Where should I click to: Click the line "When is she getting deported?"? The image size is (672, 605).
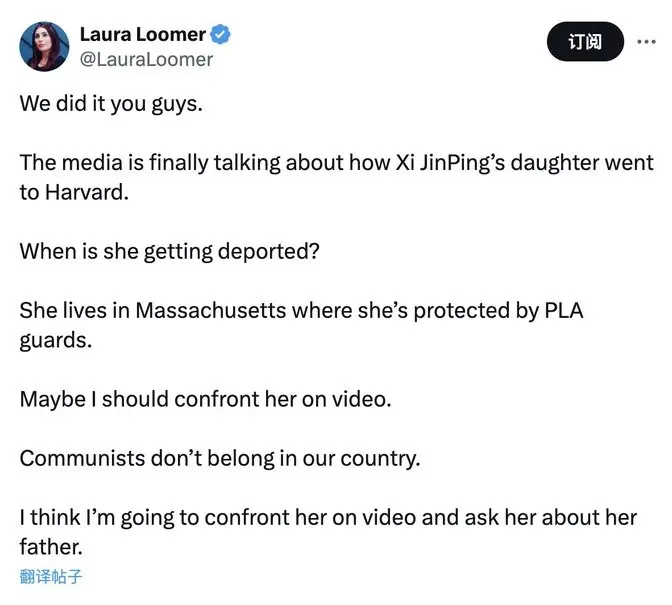tap(170, 251)
